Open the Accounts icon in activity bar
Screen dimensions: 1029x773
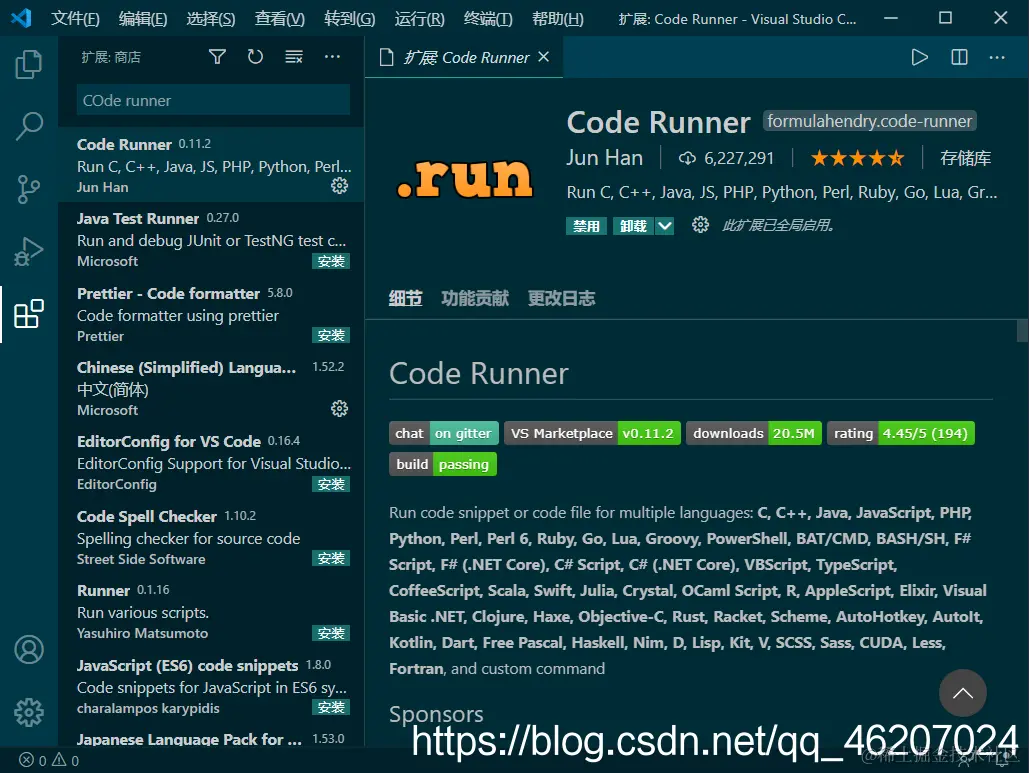pos(29,650)
